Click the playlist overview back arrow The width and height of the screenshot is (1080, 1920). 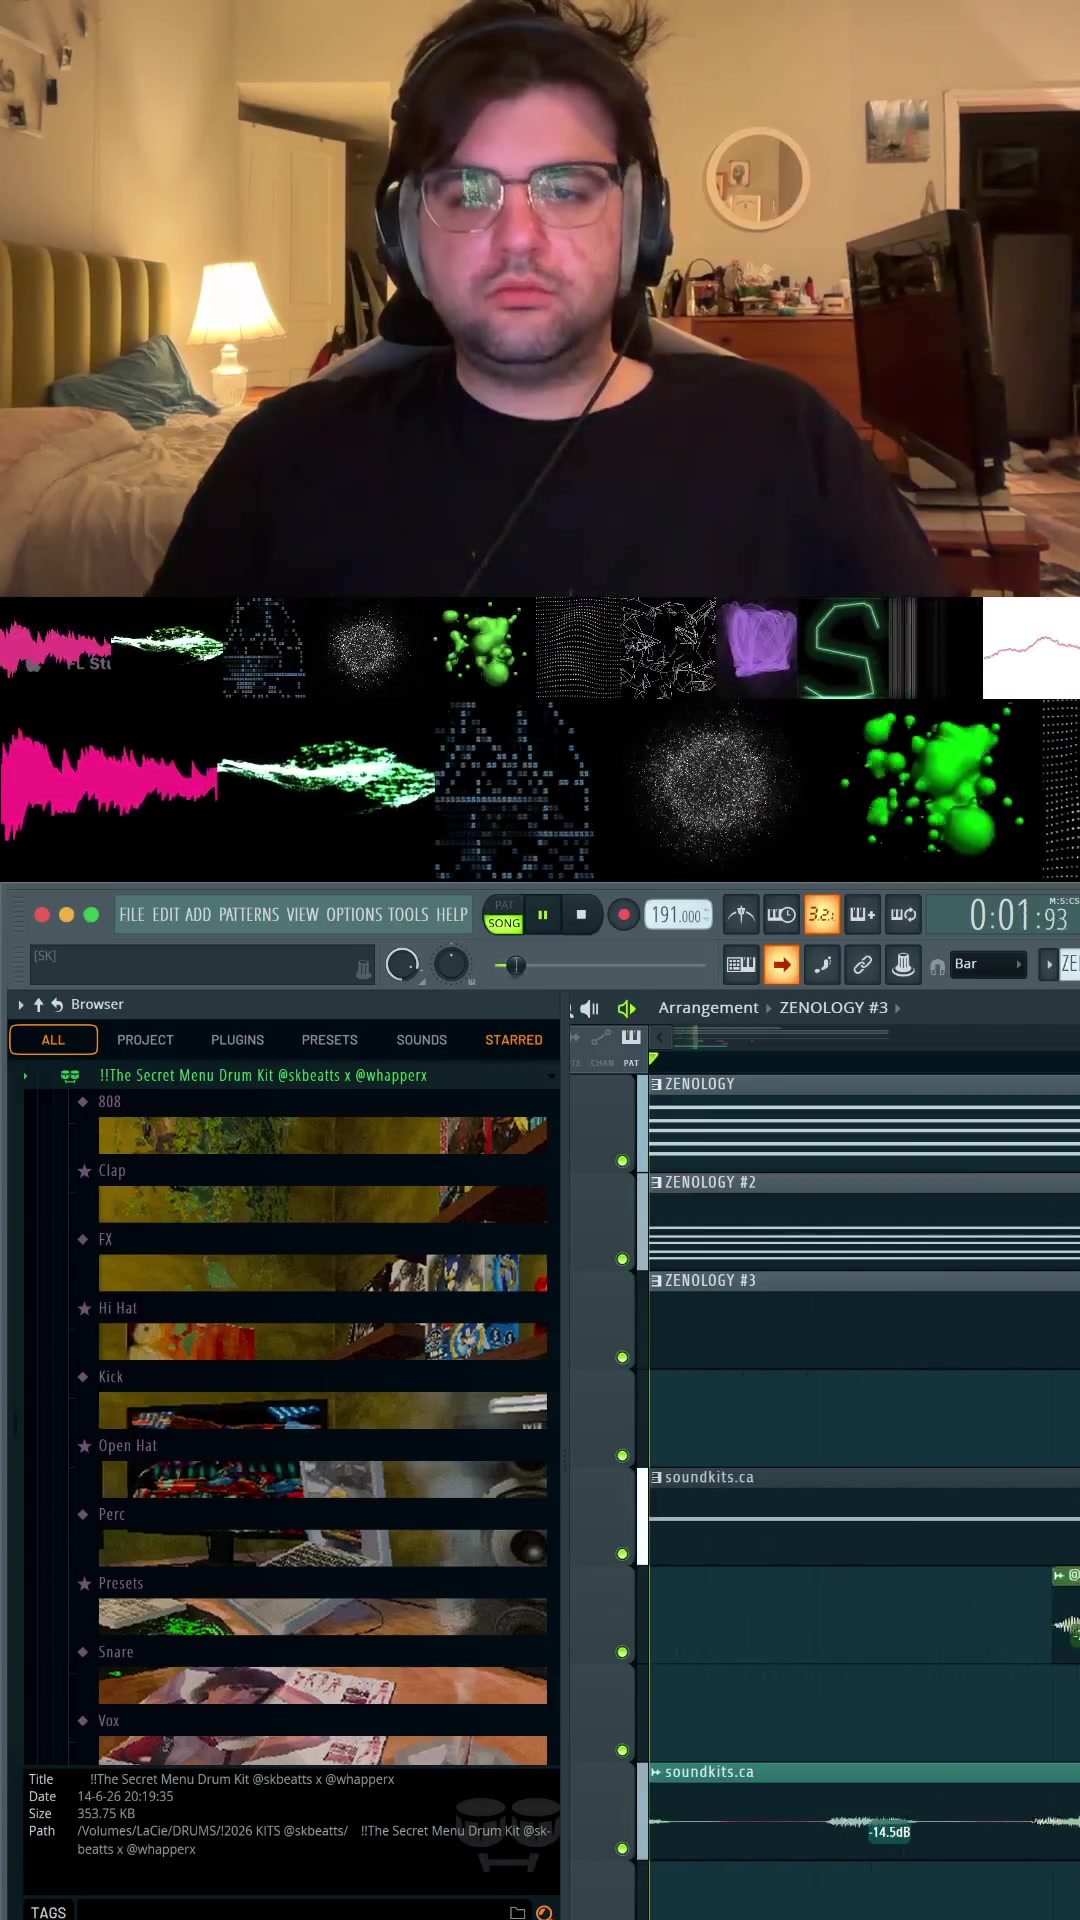659,1037
